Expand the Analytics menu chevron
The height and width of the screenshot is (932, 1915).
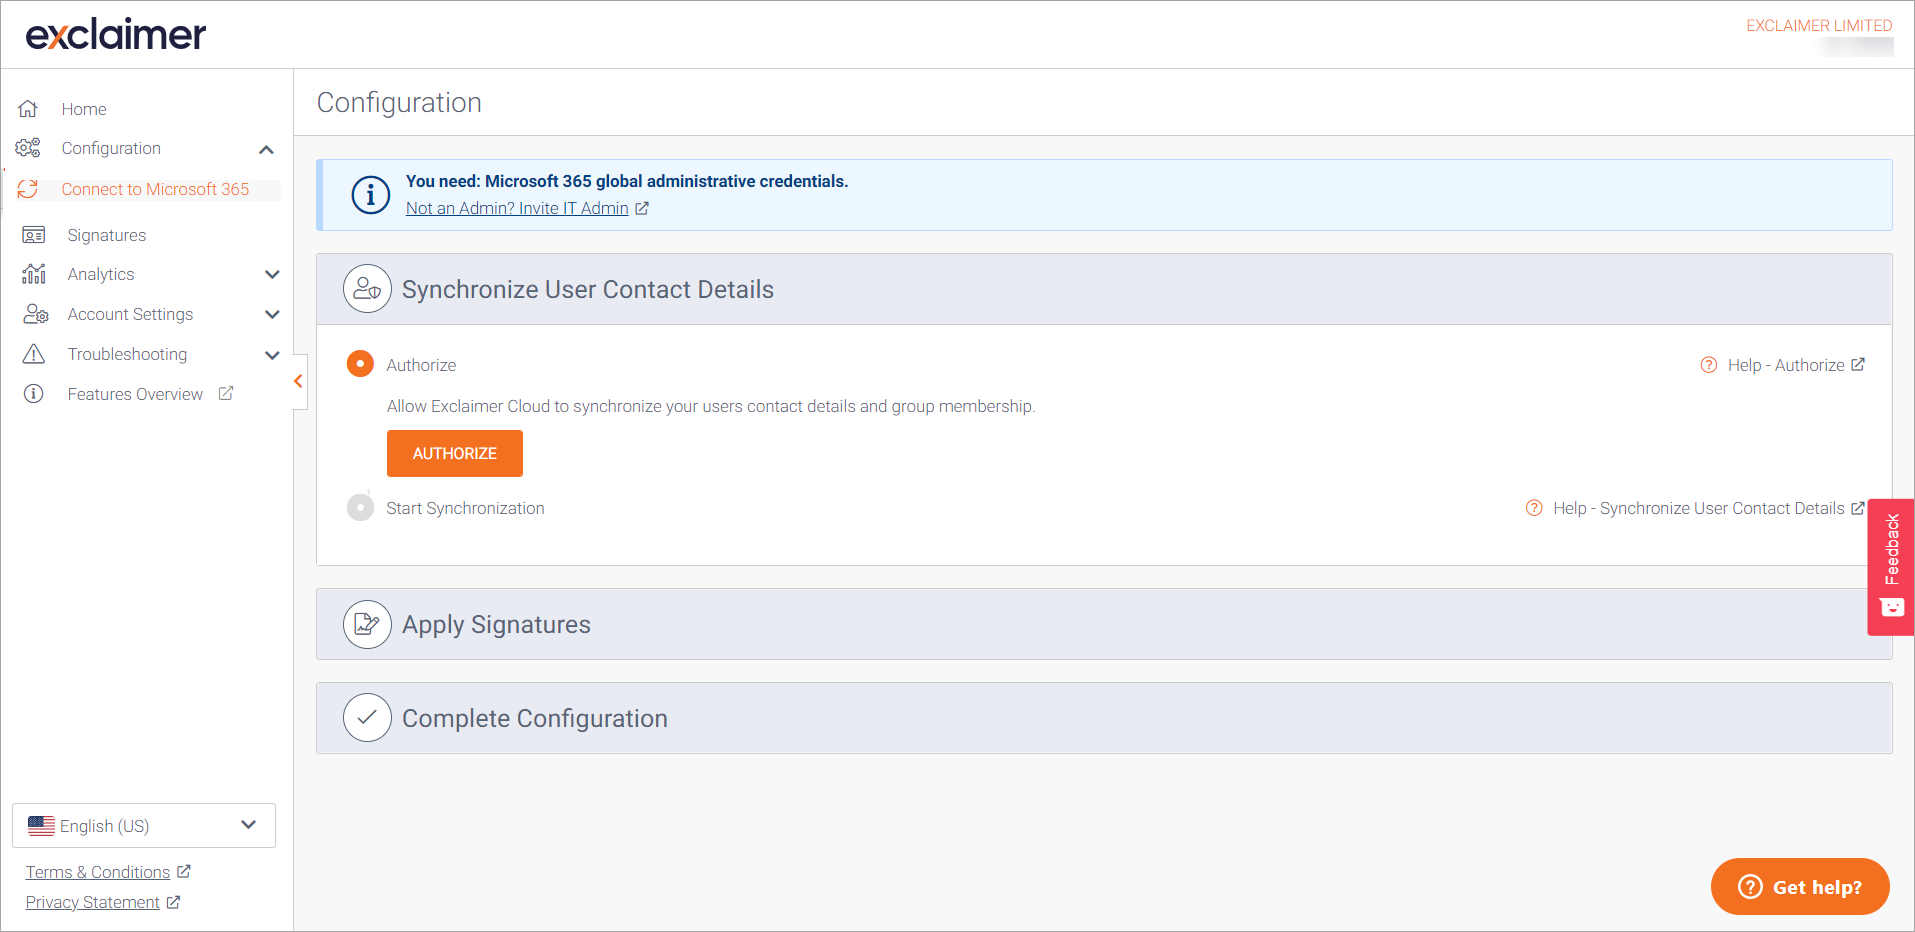click(x=272, y=274)
